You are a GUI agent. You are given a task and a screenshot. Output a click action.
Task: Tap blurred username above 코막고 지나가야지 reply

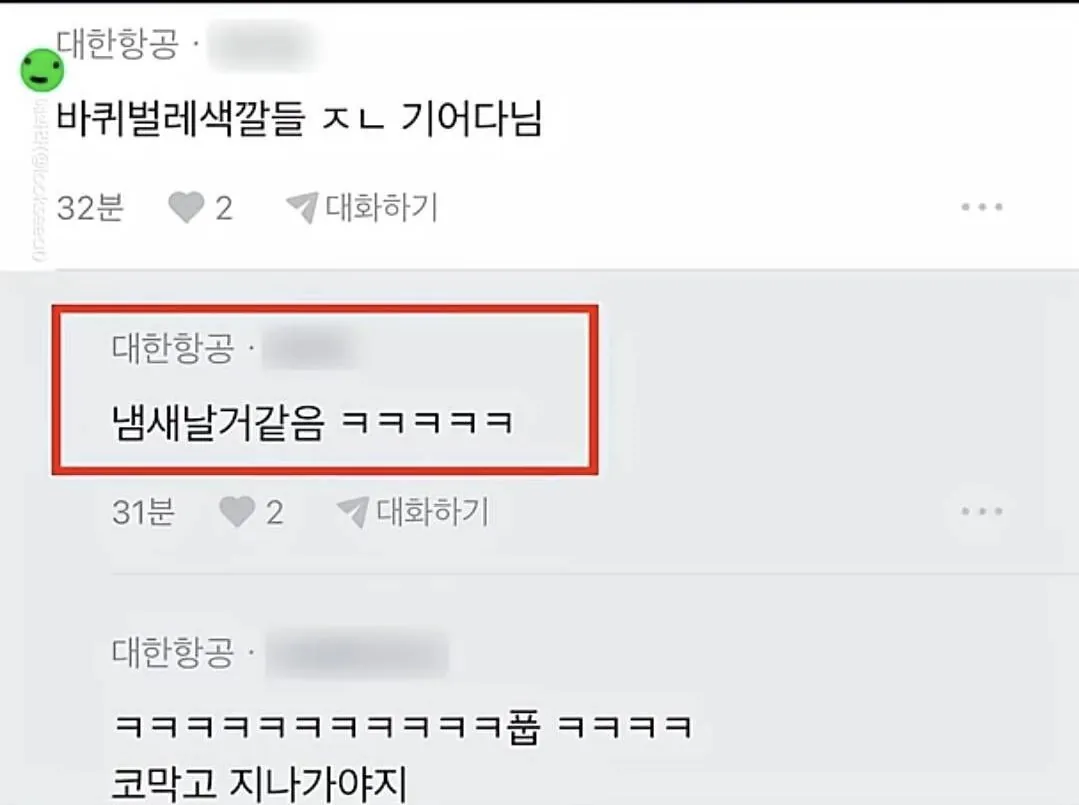358,653
